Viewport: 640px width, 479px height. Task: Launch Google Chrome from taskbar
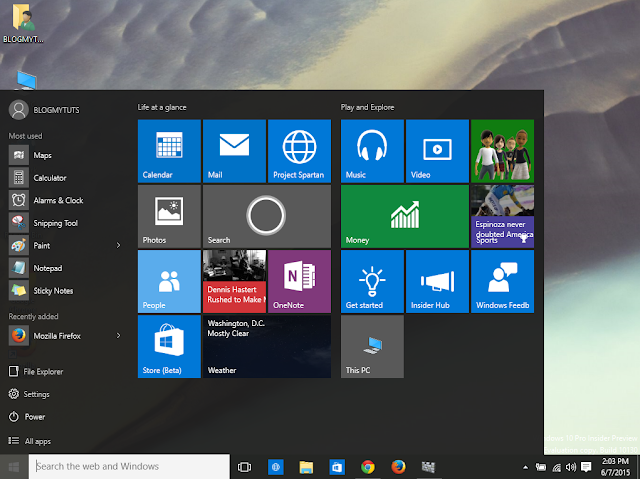click(368, 467)
